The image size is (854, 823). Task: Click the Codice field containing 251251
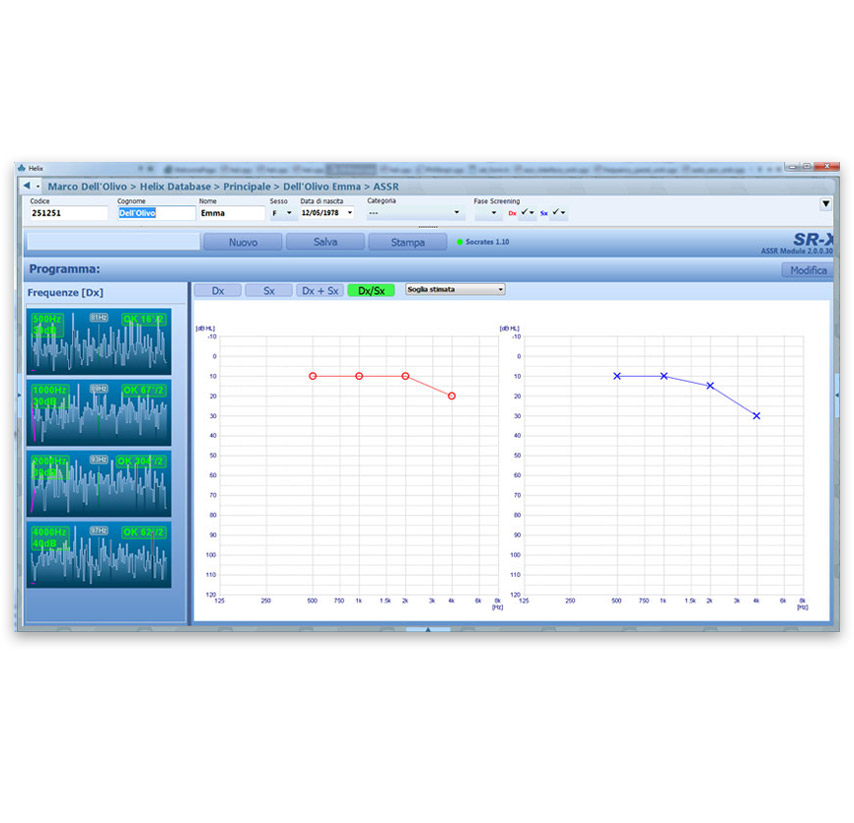(69, 213)
